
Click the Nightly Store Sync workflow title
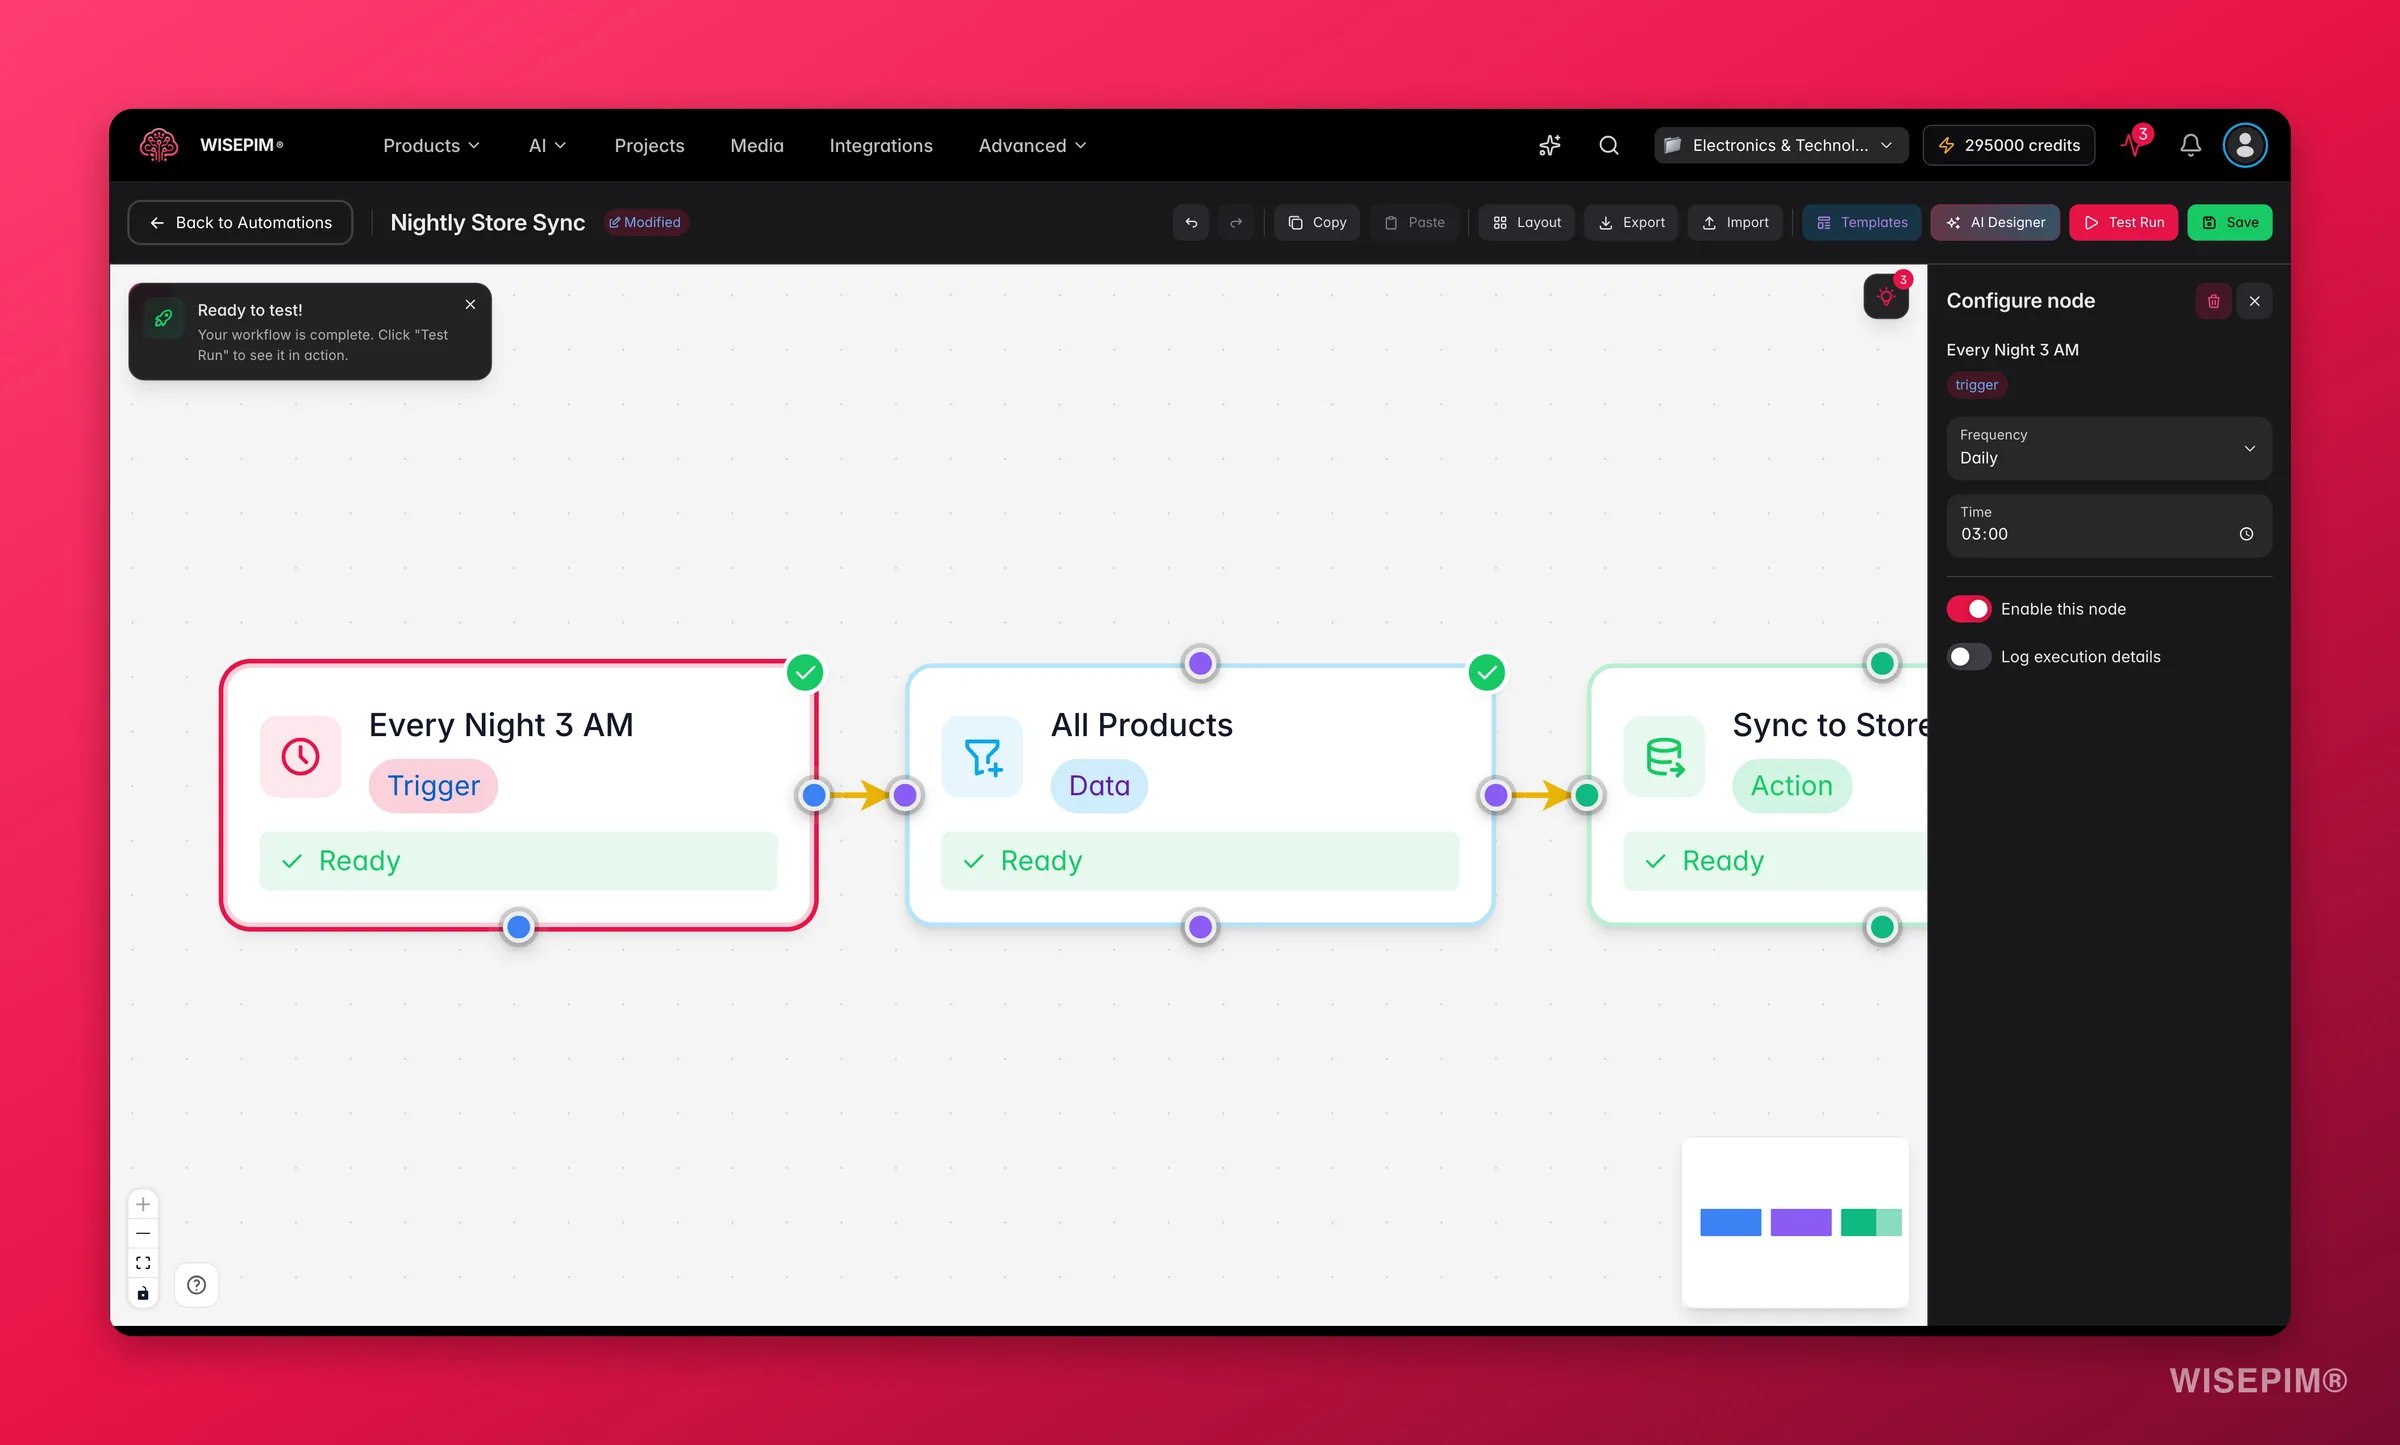(487, 222)
